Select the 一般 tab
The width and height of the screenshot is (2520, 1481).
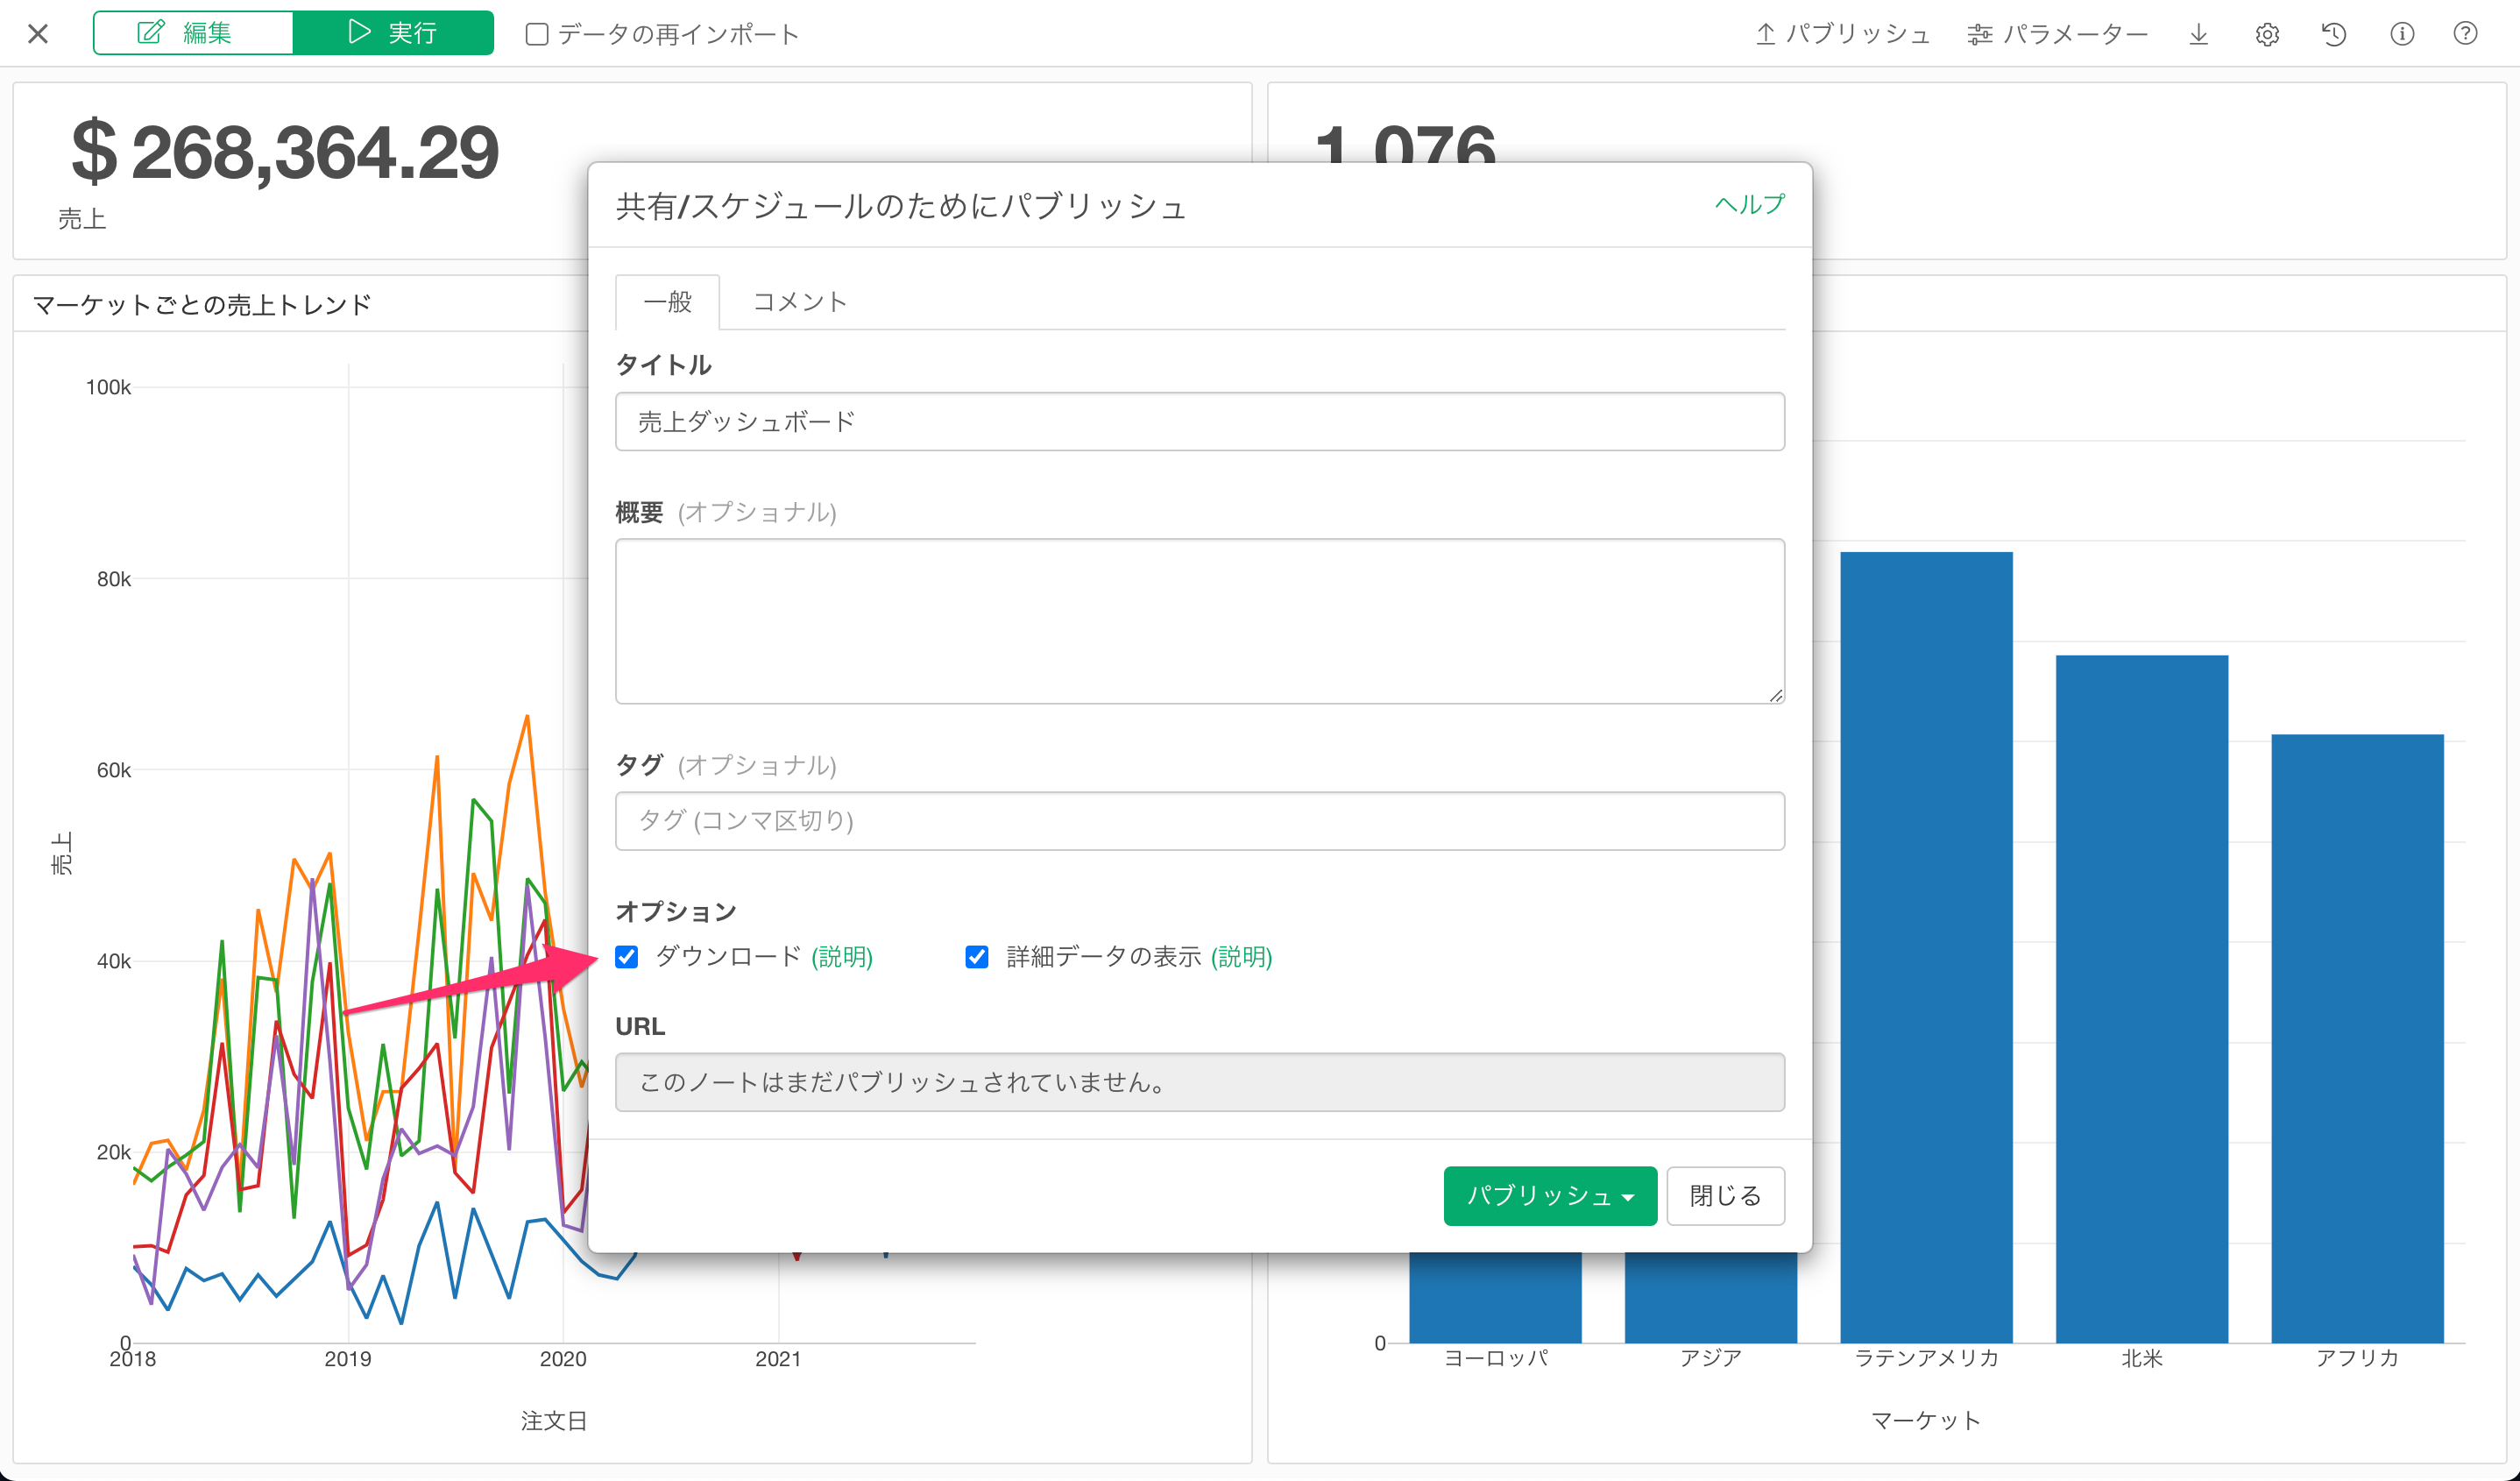coord(667,302)
